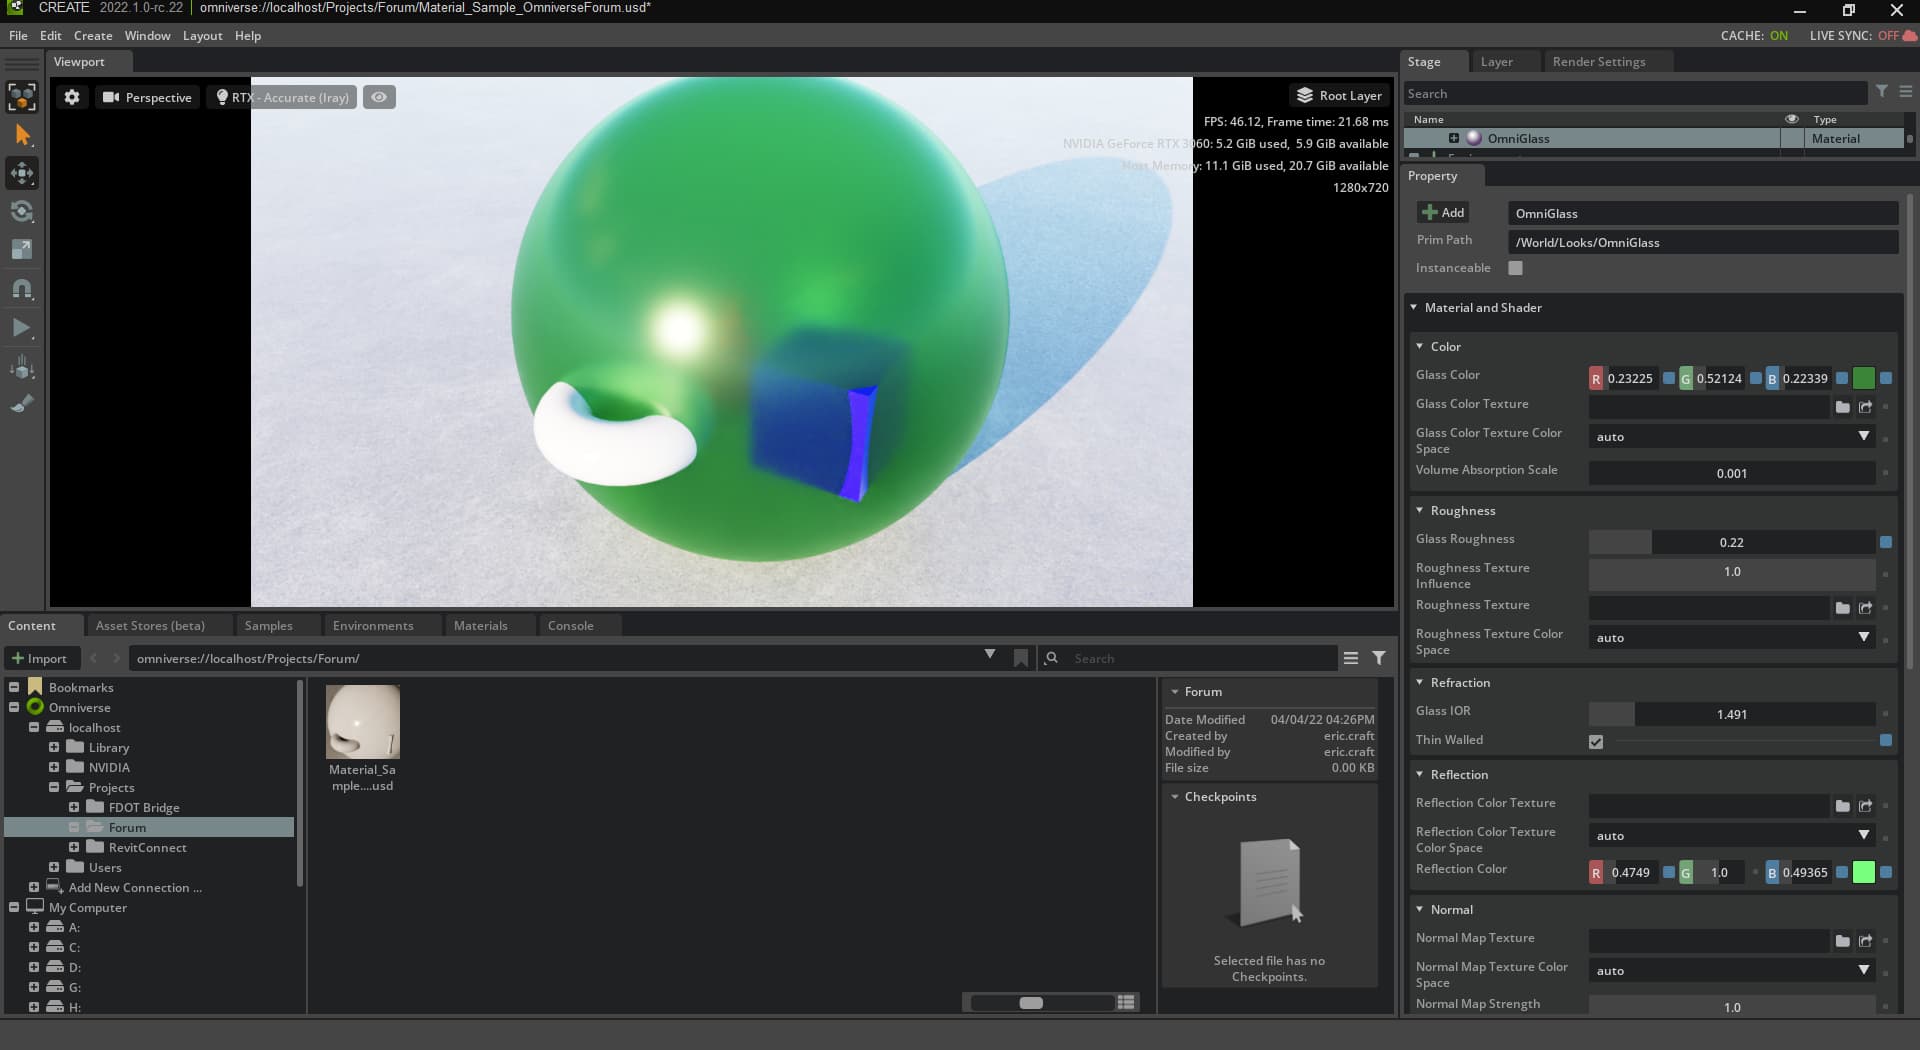
Task: Browse for Reflection Color Texture file
Action: click(1843, 806)
